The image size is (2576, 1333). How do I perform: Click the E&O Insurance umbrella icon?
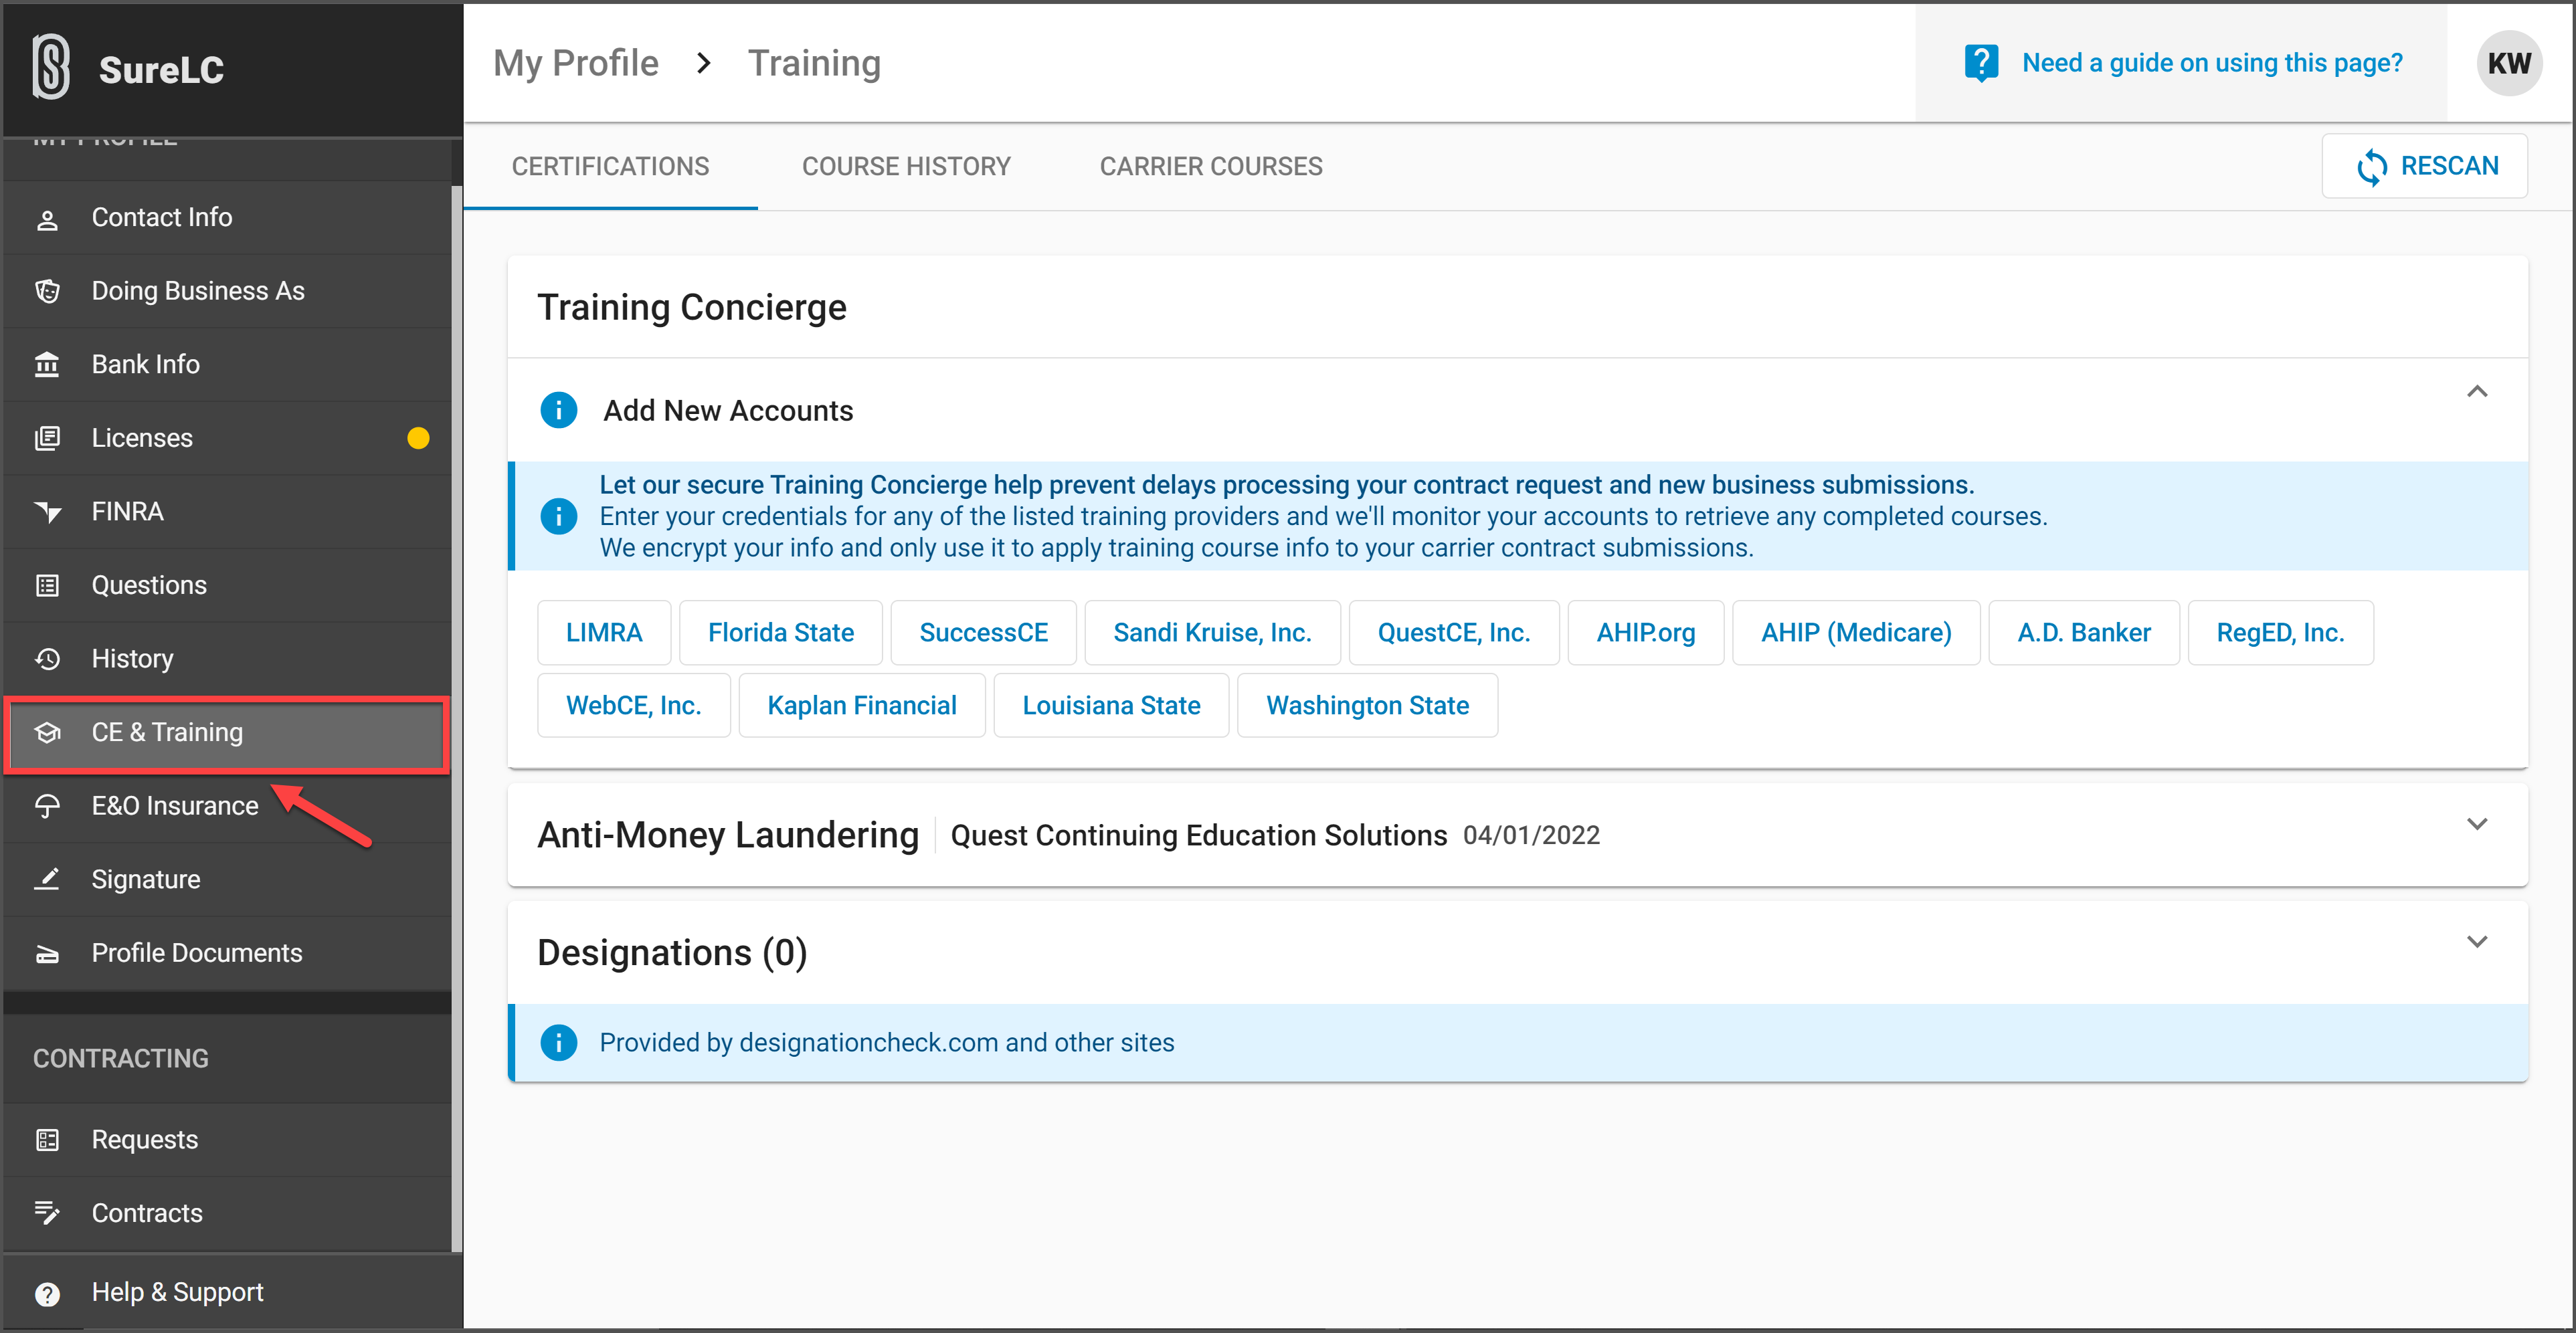(47, 806)
